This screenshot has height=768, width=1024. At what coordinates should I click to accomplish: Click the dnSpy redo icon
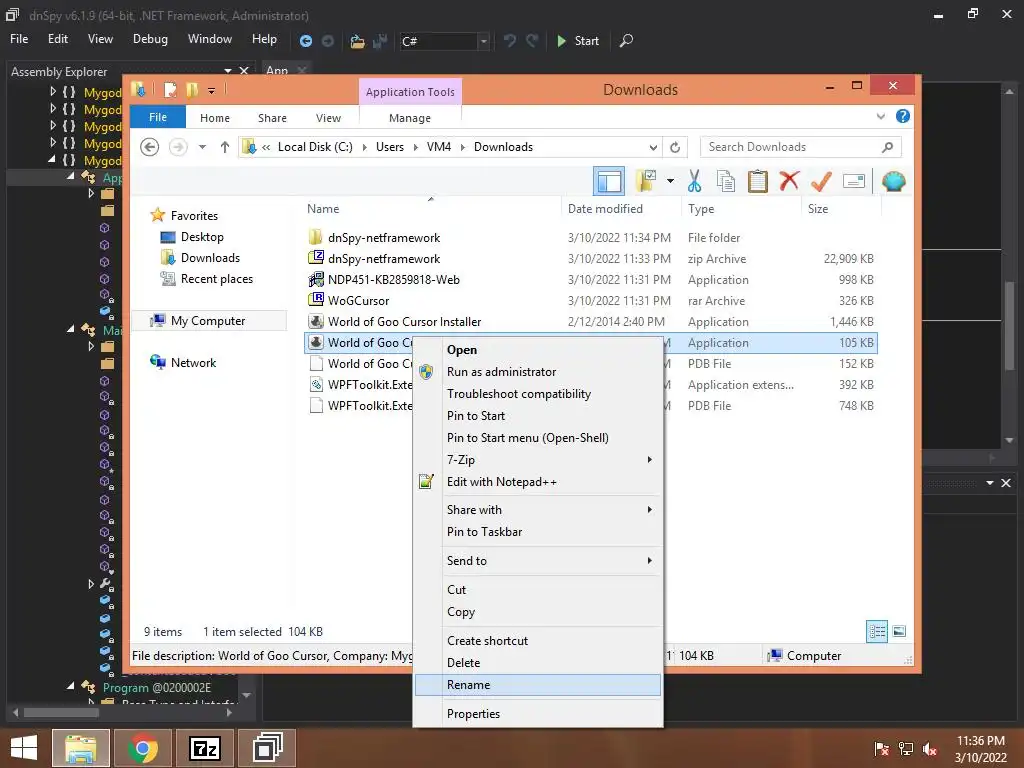[x=532, y=40]
